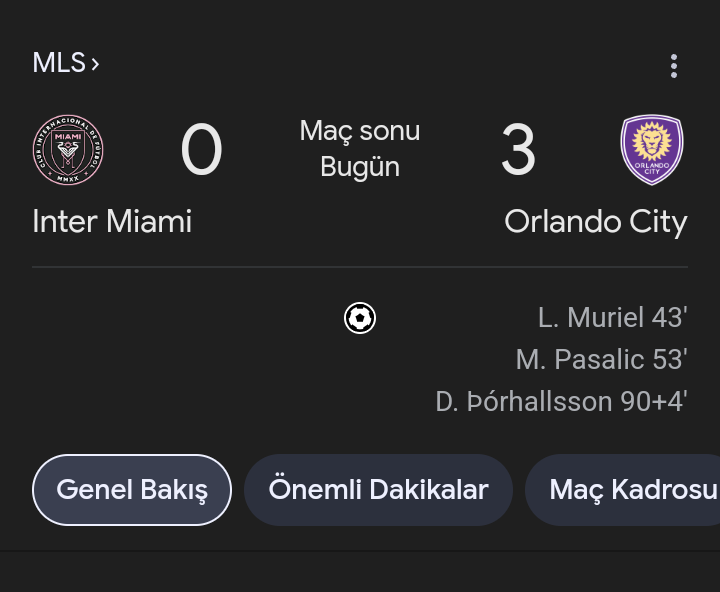
Task: Select the M. Pasalic 53' goal entry
Action: [602, 359]
